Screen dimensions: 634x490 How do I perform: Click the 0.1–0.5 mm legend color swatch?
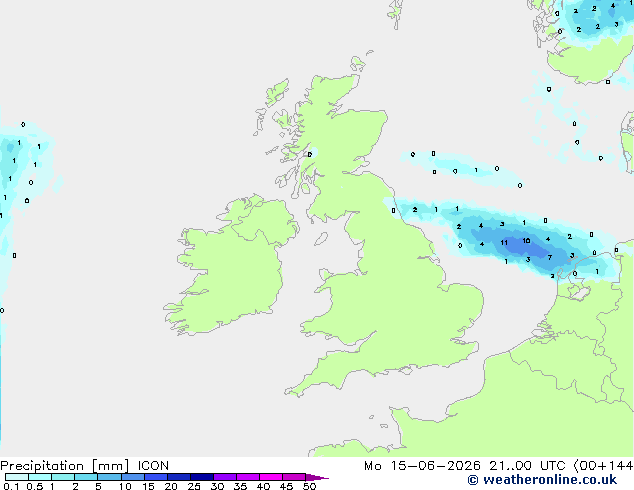(x=17, y=477)
